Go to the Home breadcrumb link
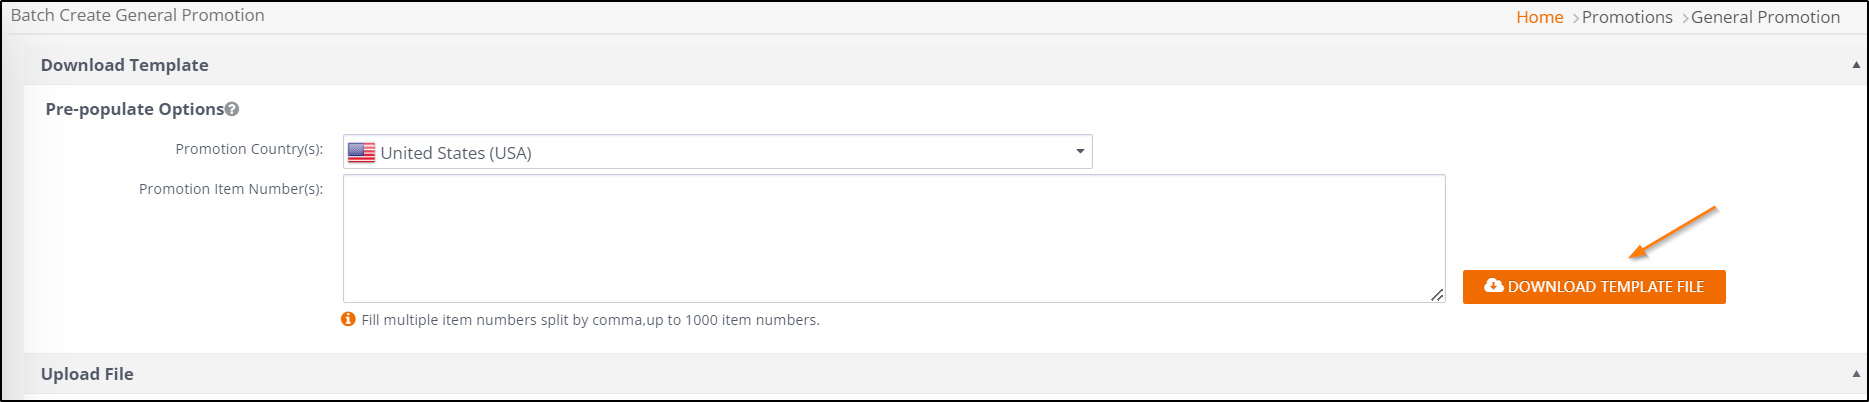The width and height of the screenshot is (1869, 402). point(1540,17)
